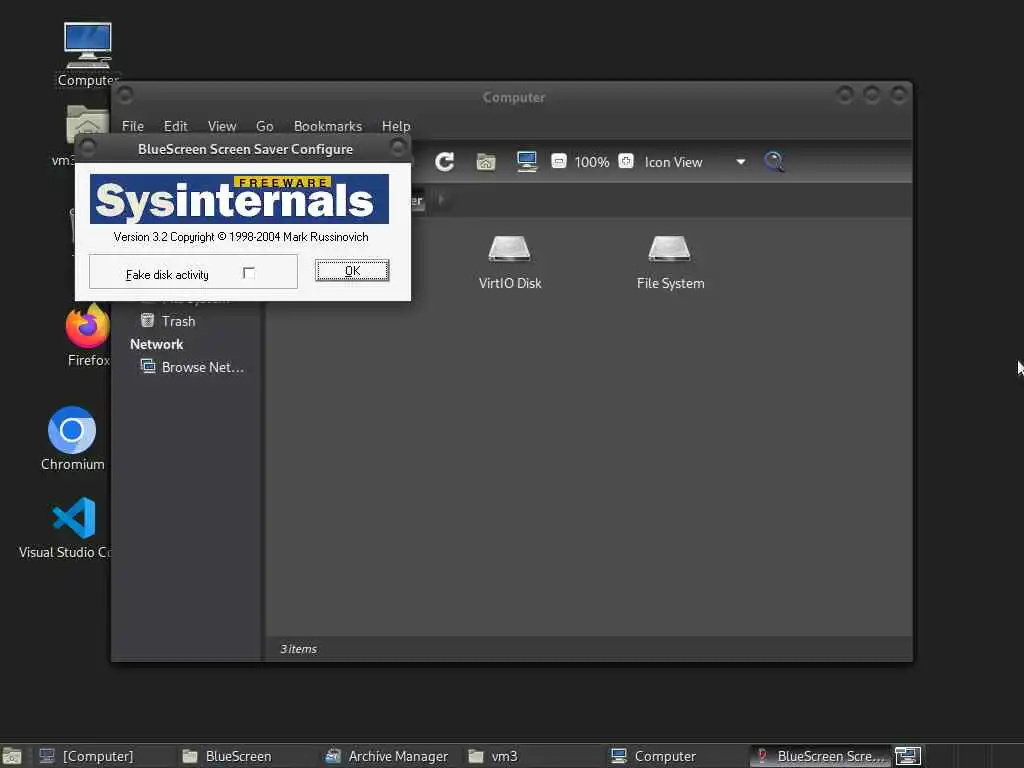Zoom in with the plus icon
This screenshot has width=1024, height=768.
[626, 161]
